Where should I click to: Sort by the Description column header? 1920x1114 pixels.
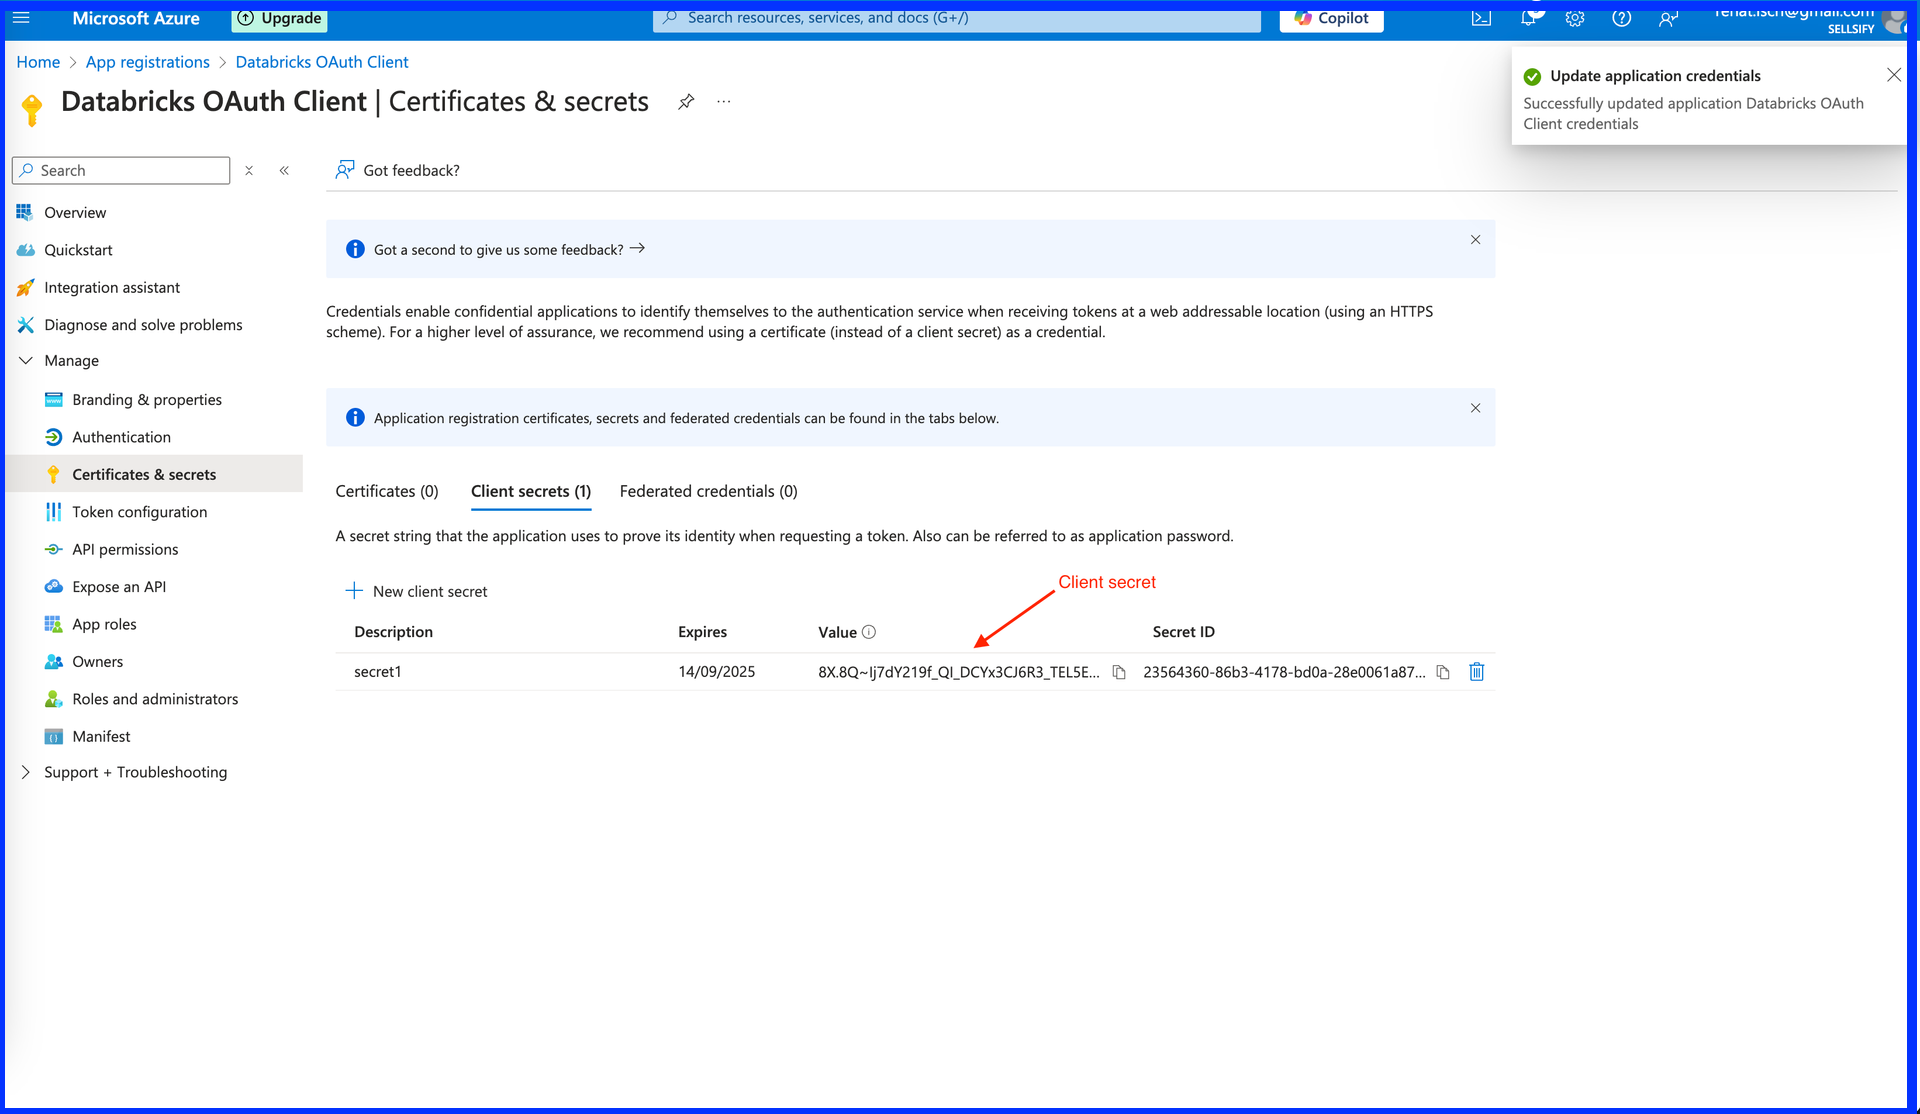coord(393,632)
